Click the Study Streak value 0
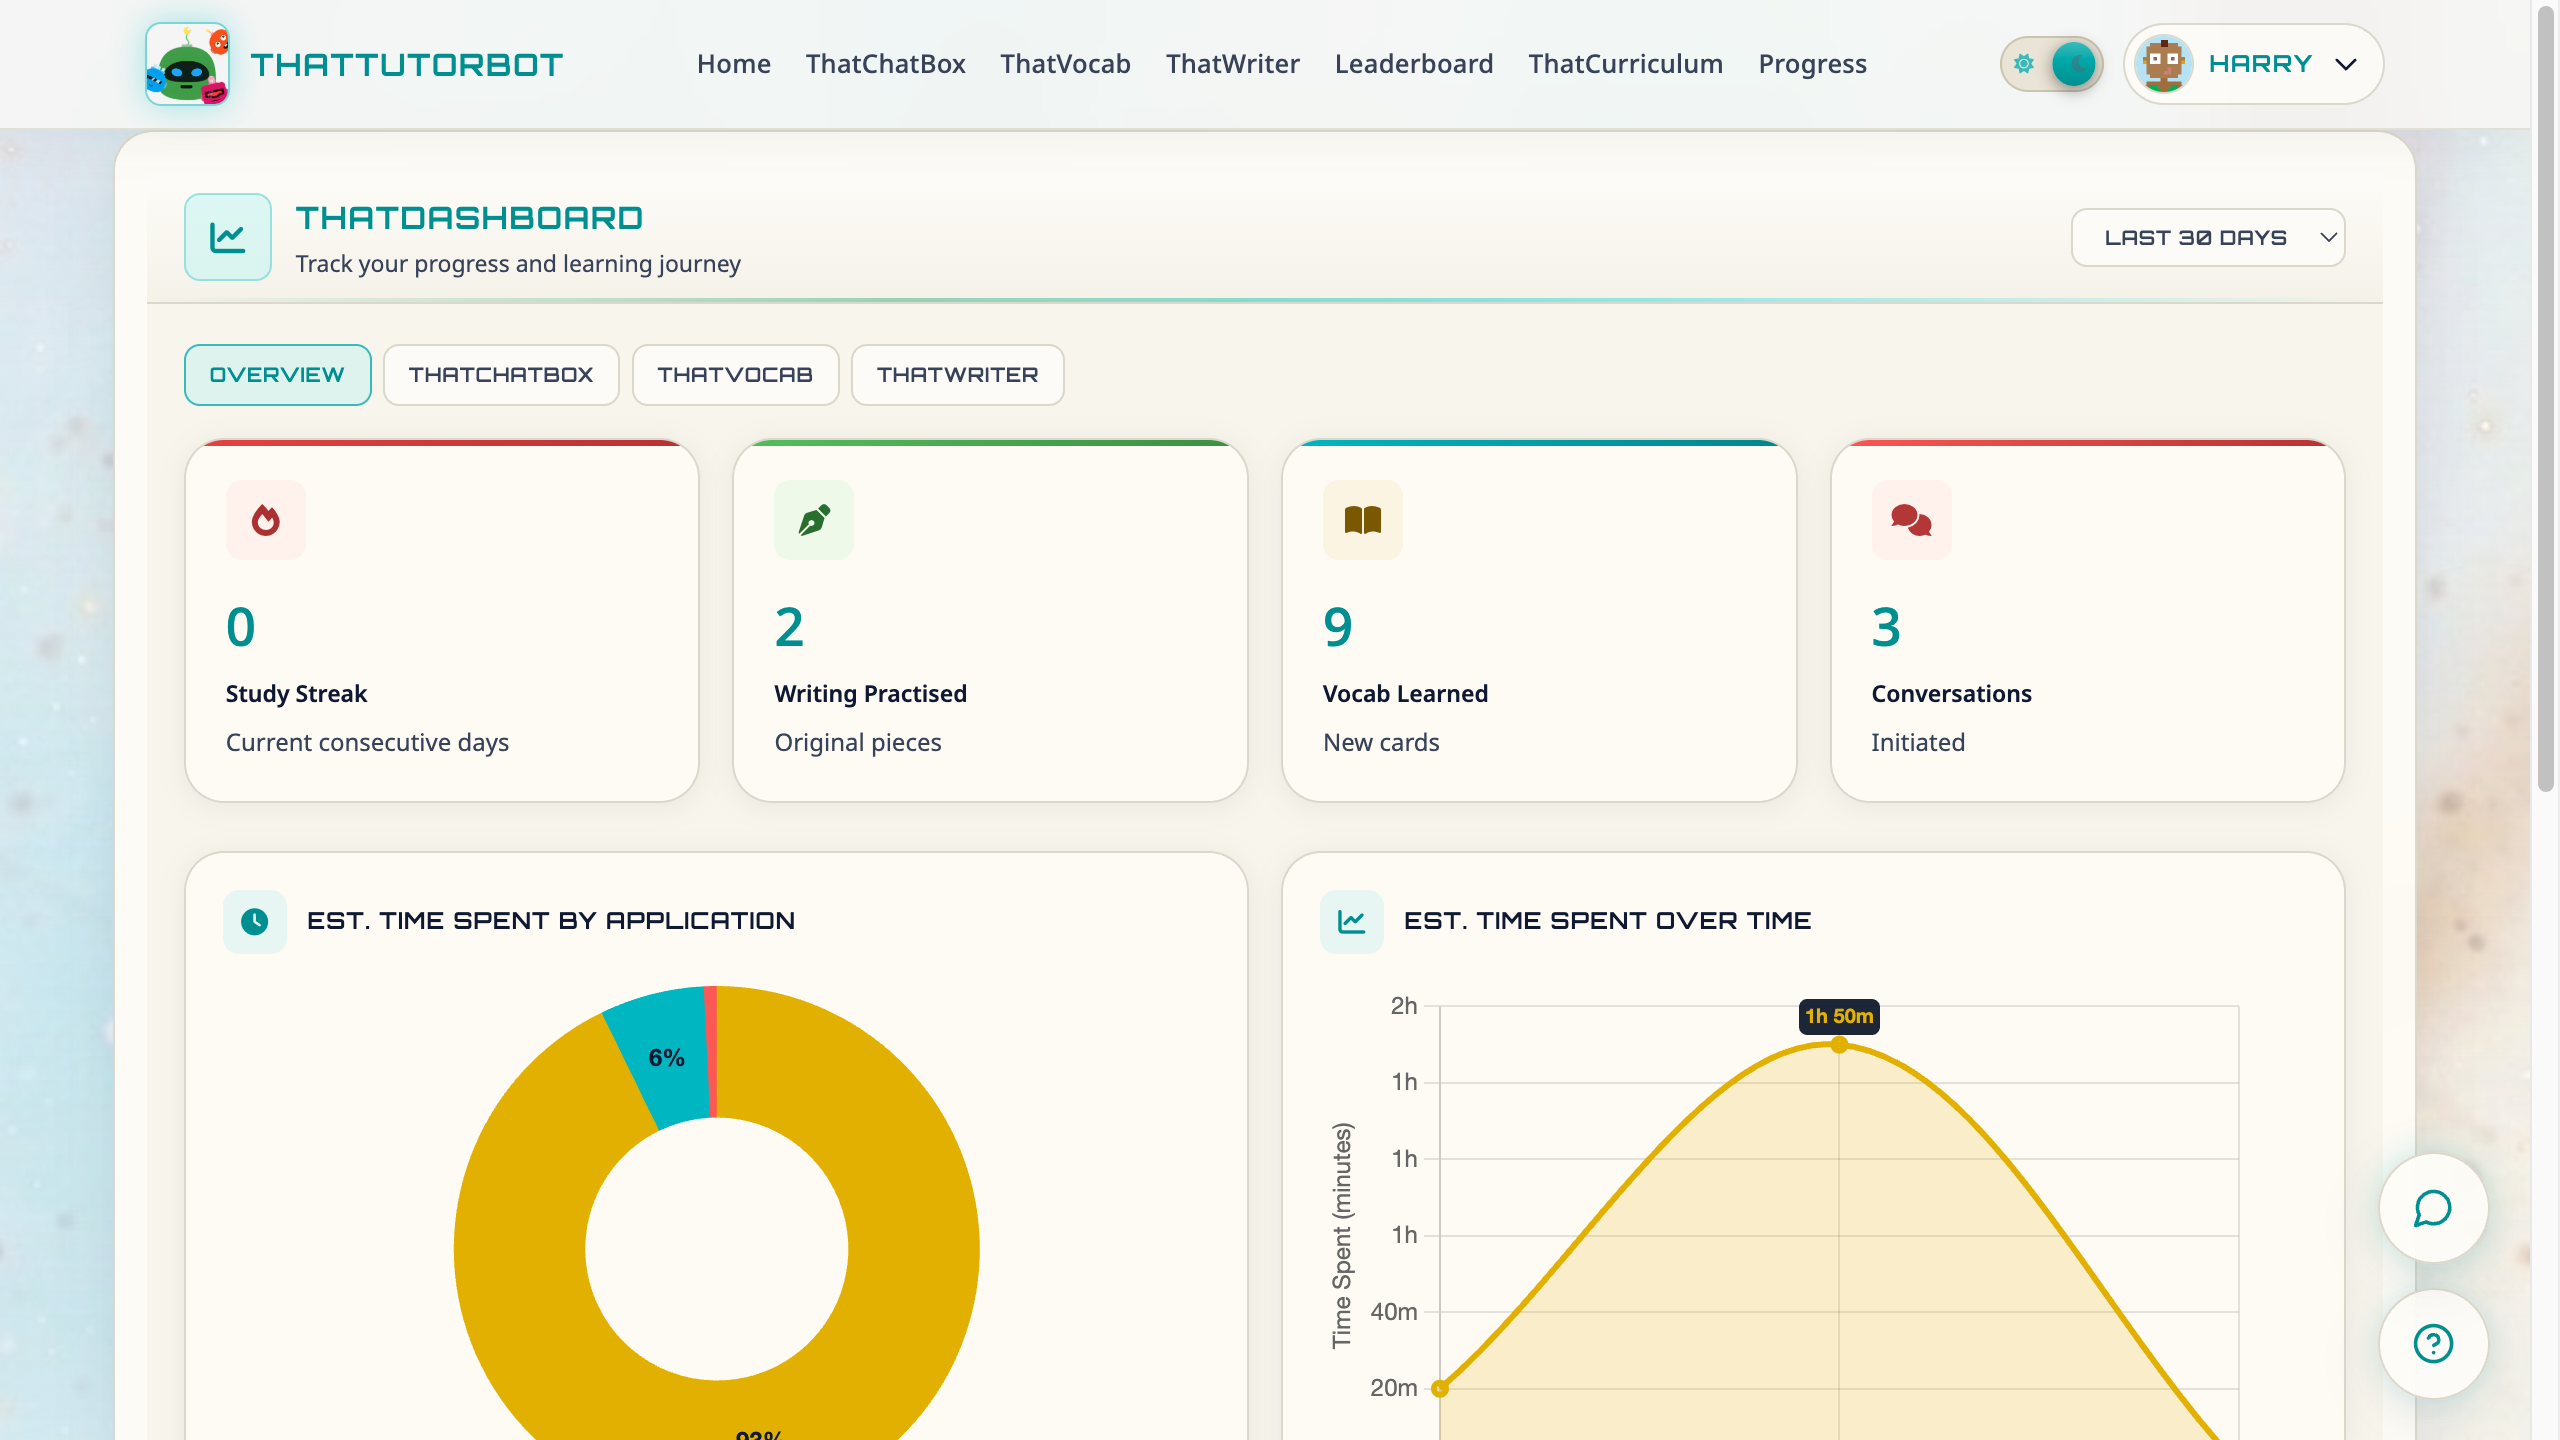Screen dimensions: 2560x1440 (241, 627)
